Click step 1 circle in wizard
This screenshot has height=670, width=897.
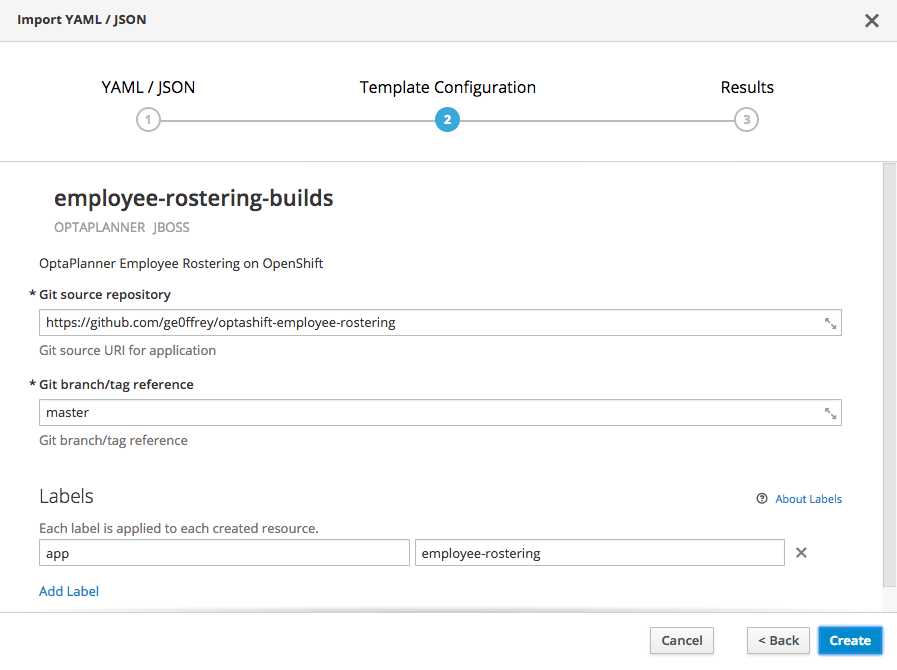[148, 120]
